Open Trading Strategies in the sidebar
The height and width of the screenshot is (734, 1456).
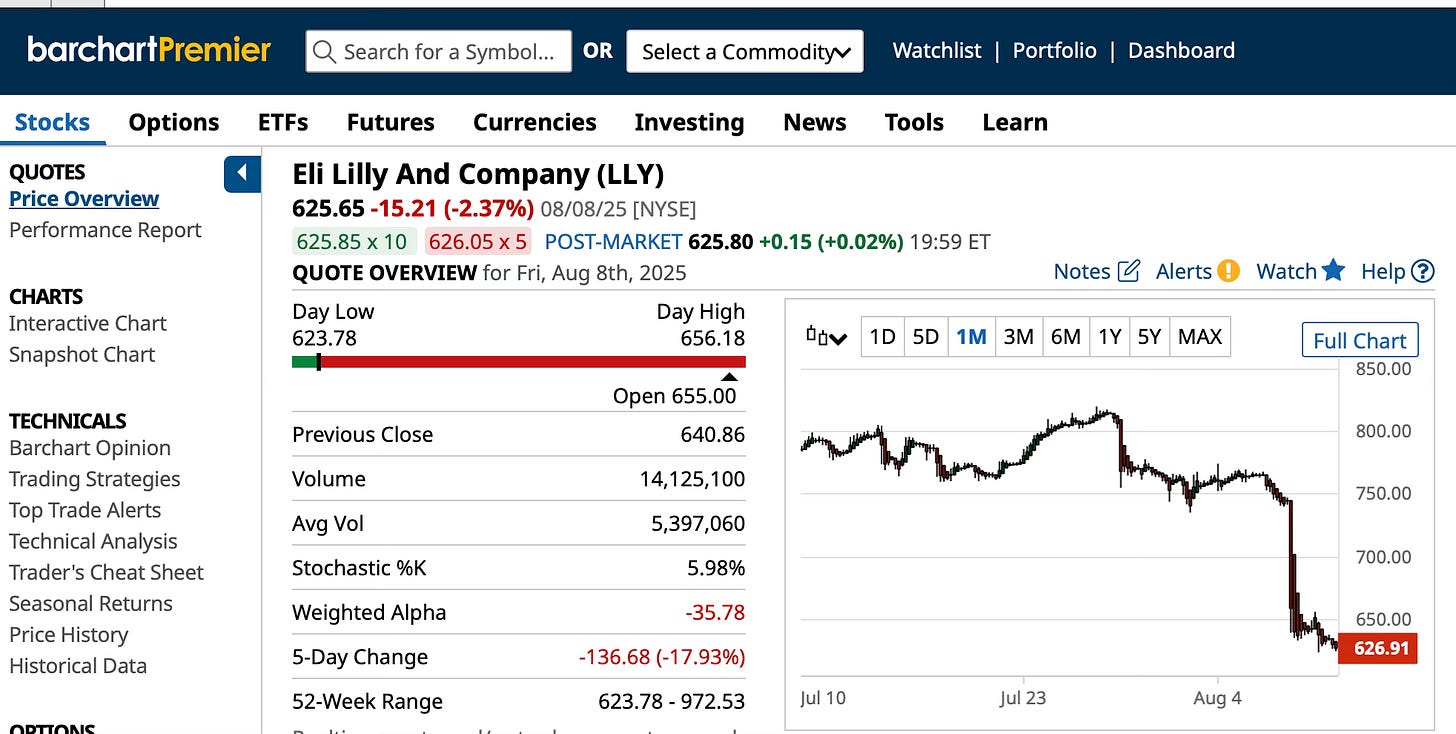(95, 479)
